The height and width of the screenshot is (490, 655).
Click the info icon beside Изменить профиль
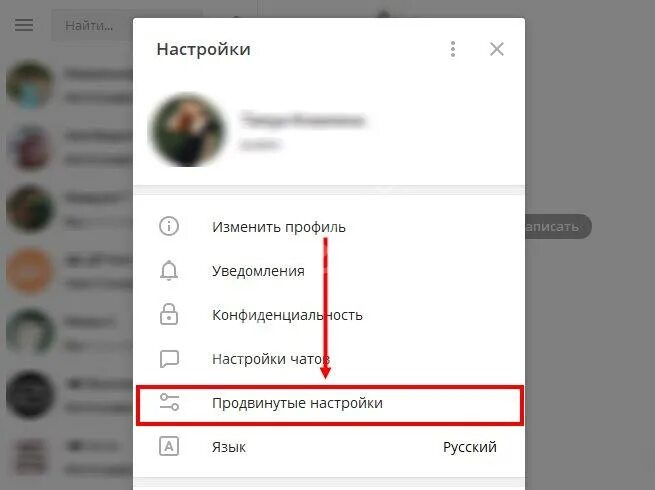coord(169,226)
